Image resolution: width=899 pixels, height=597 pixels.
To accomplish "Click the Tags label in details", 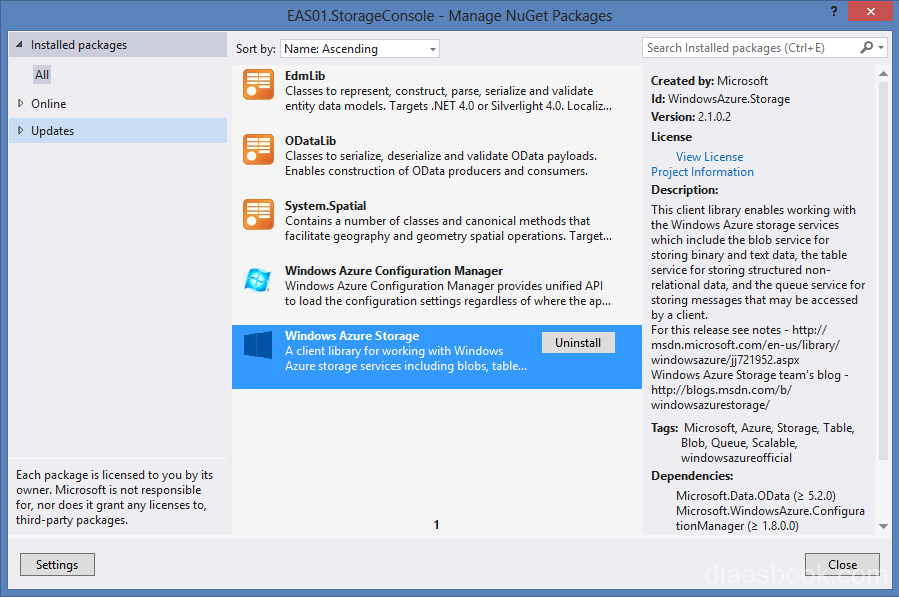I will click(665, 428).
